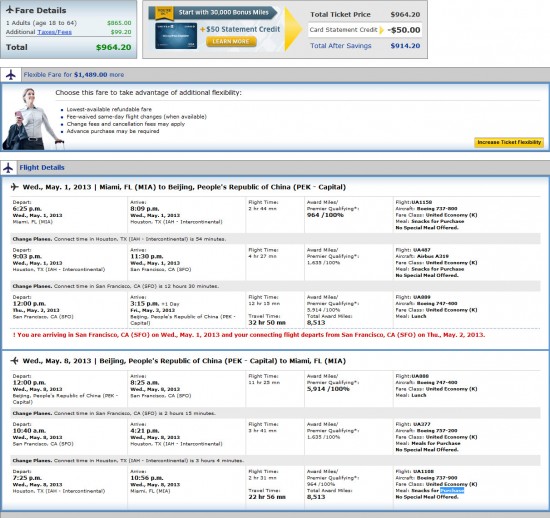This screenshot has height=518, width=550.
Task: Click the Start with 30,000 Bonus Miles banner
Action: pos(213,13)
